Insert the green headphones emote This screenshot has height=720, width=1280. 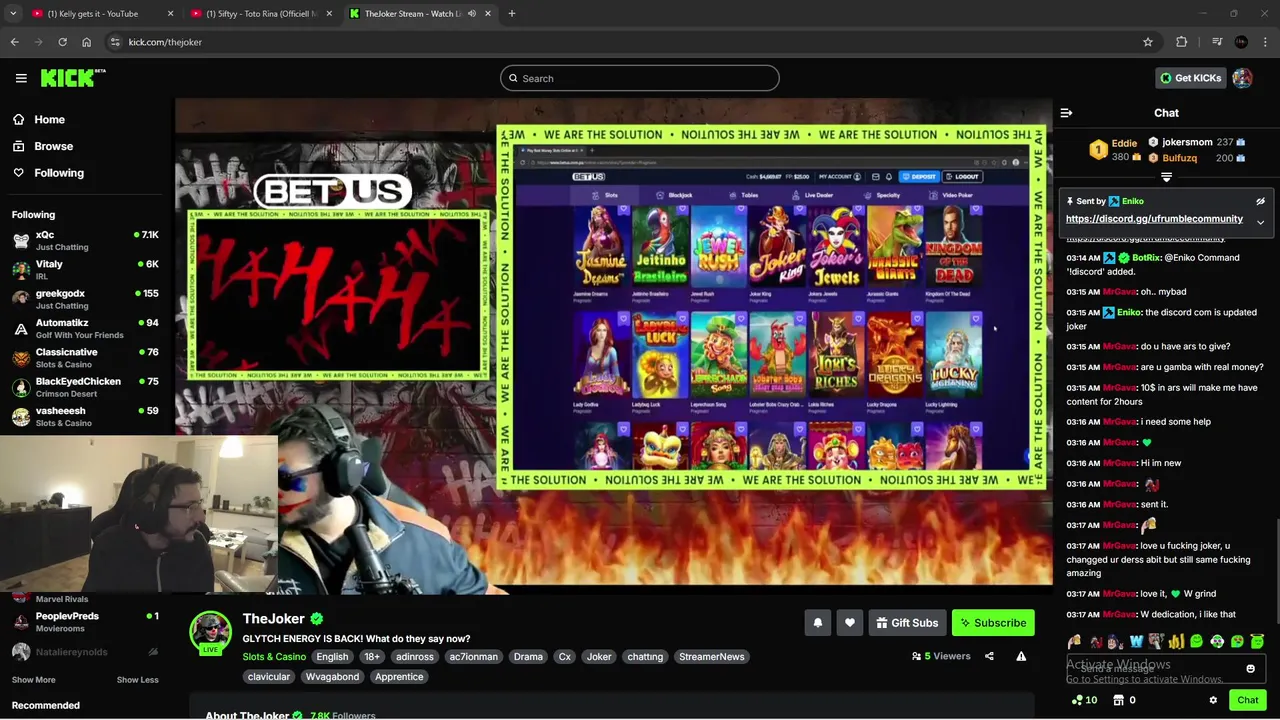pyautogui.click(x=1217, y=641)
